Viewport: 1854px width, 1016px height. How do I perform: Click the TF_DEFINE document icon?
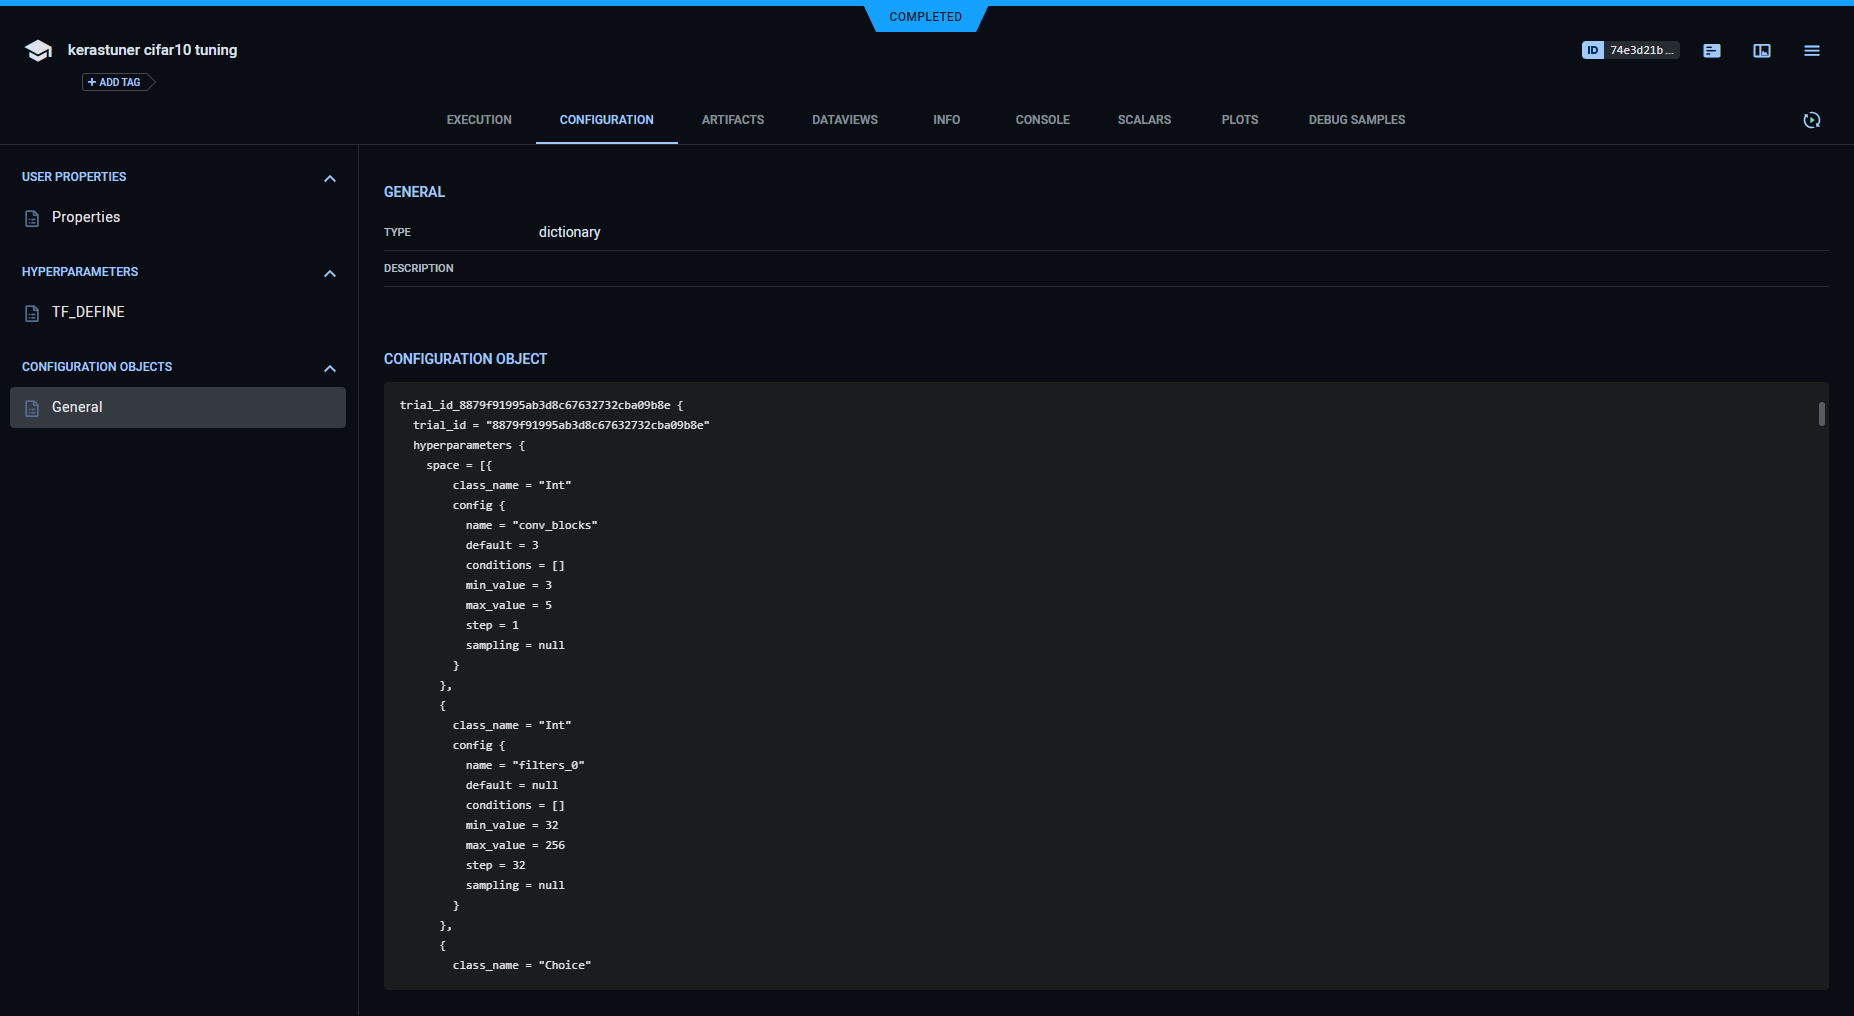pyautogui.click(x=31, y=312)
